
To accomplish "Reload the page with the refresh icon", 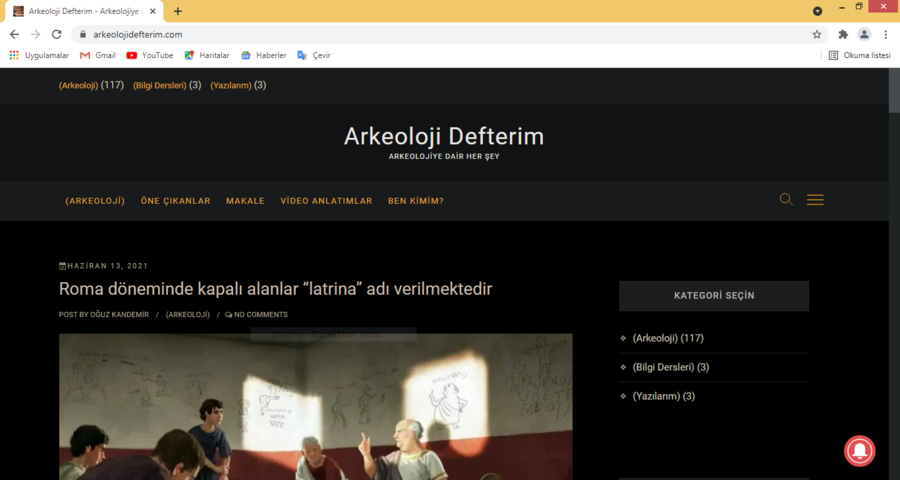I will coord(56,34).
